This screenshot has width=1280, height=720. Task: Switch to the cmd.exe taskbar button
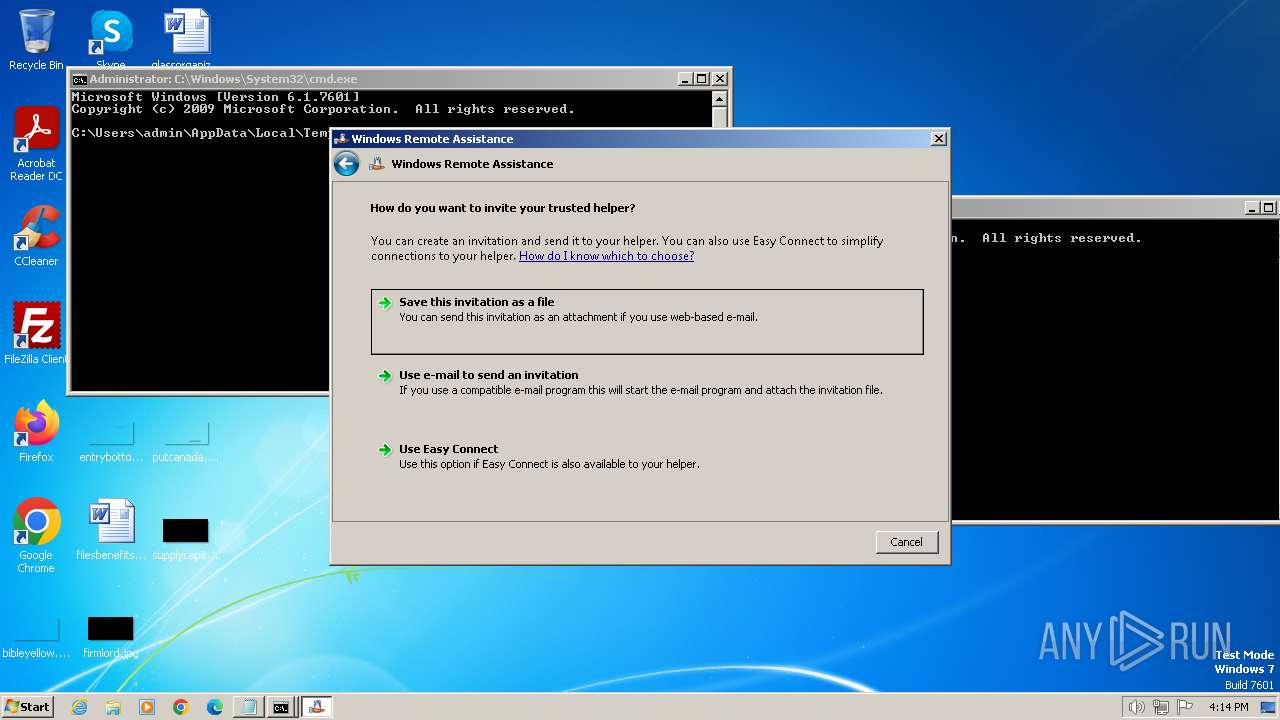pos(282,707)
